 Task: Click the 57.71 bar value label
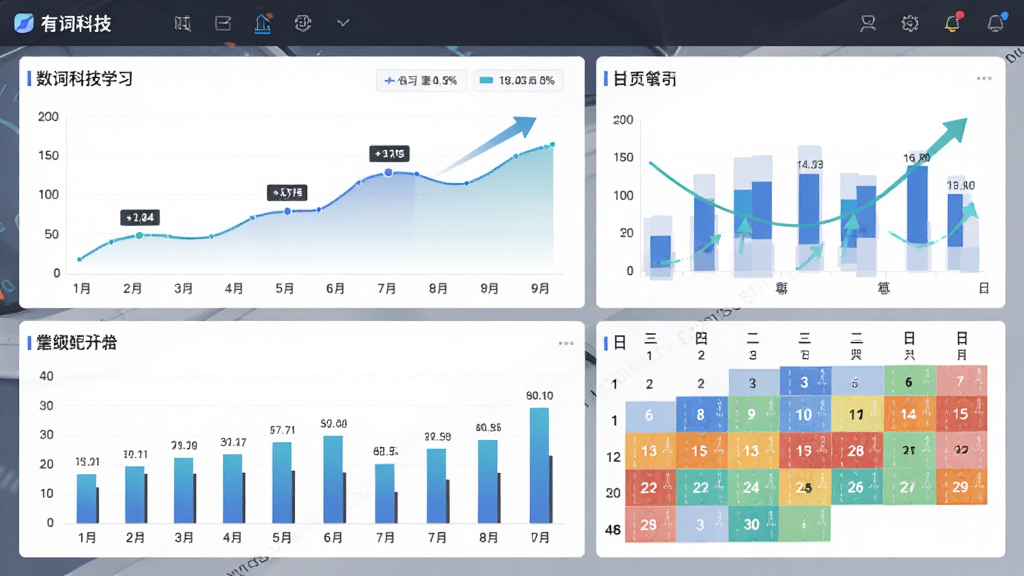(x=282, y=430)
